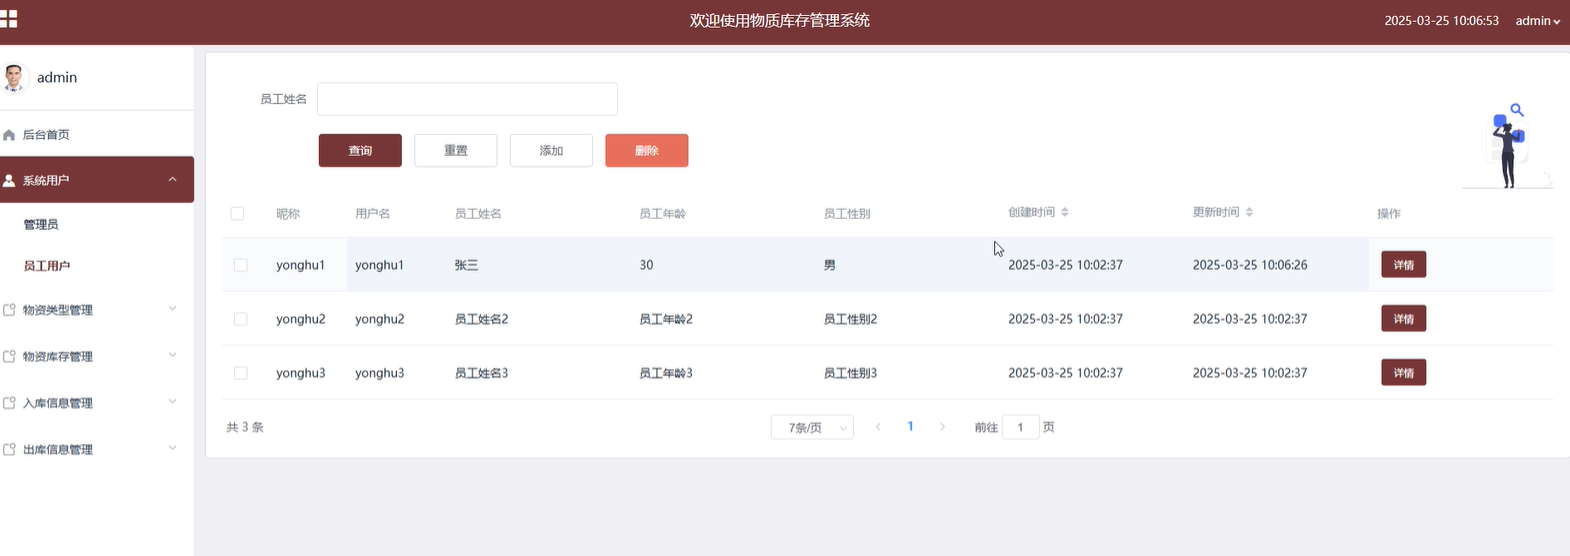Click the grid menu icon in header
The image size is (1570, 556).
click(x=8, y=19)
